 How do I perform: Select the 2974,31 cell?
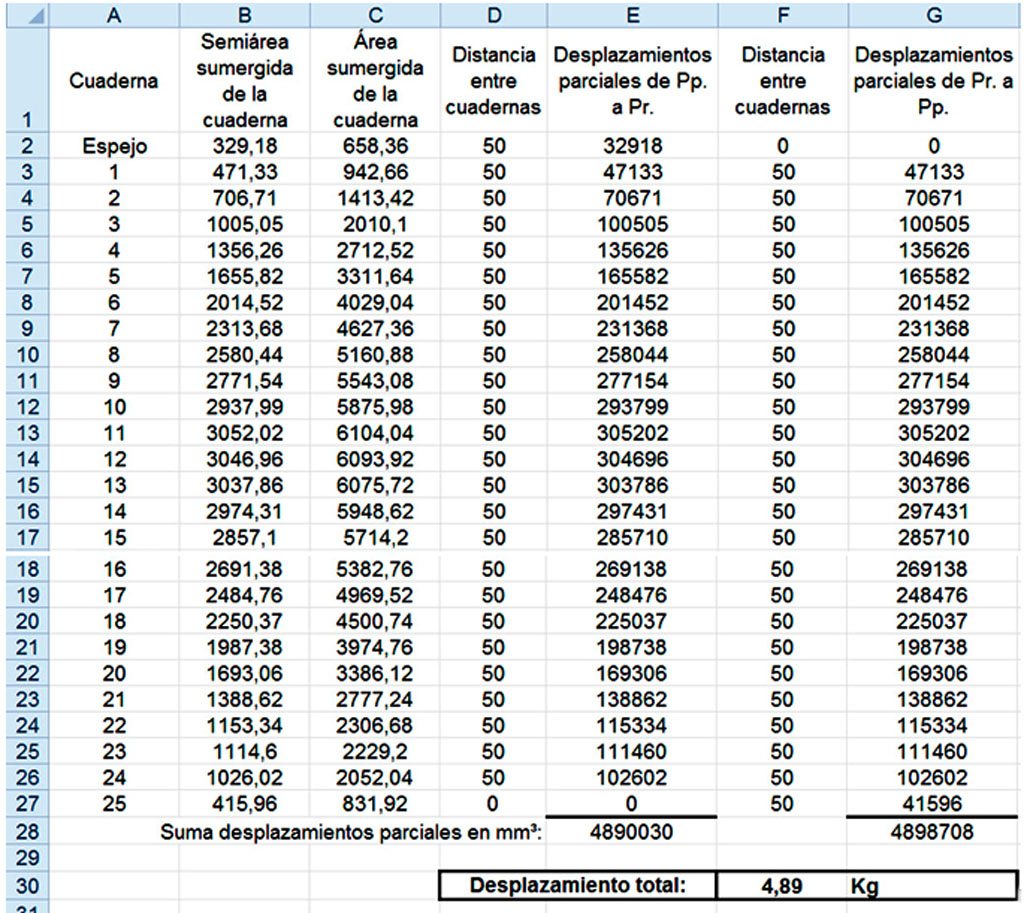244,511
